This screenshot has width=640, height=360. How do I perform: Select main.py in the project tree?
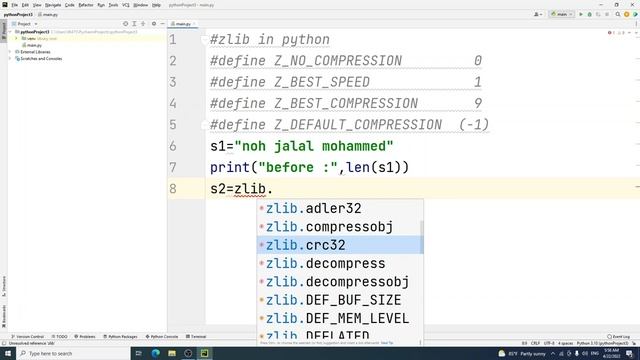tap(32, 45)
